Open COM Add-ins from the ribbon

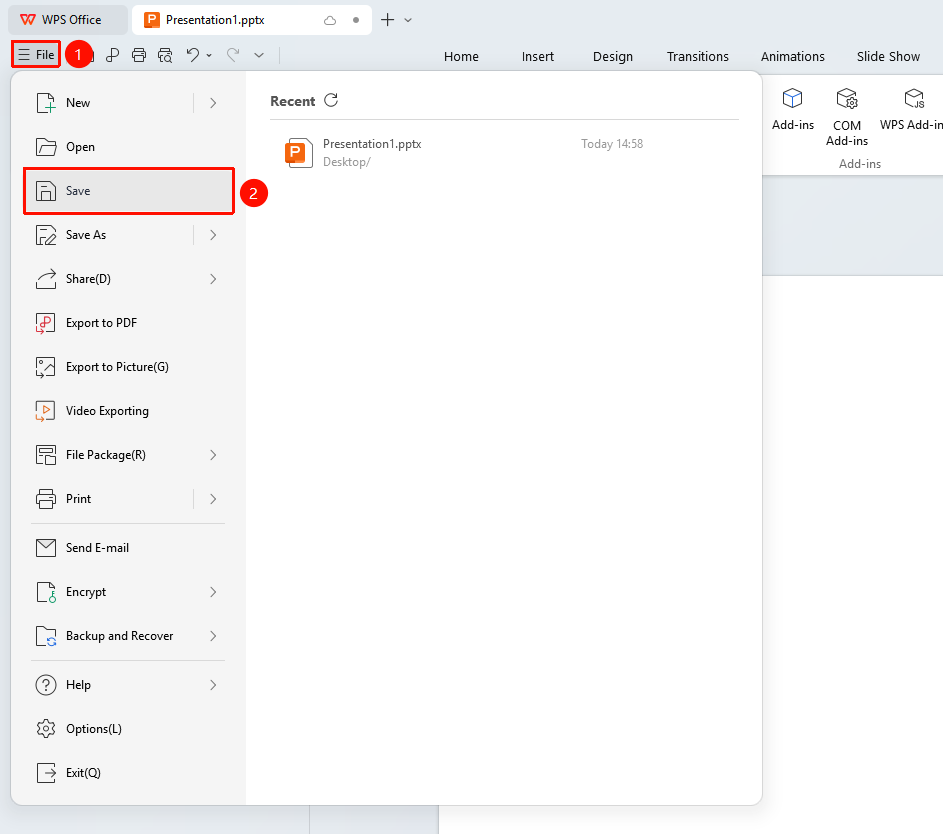point(847,117)
